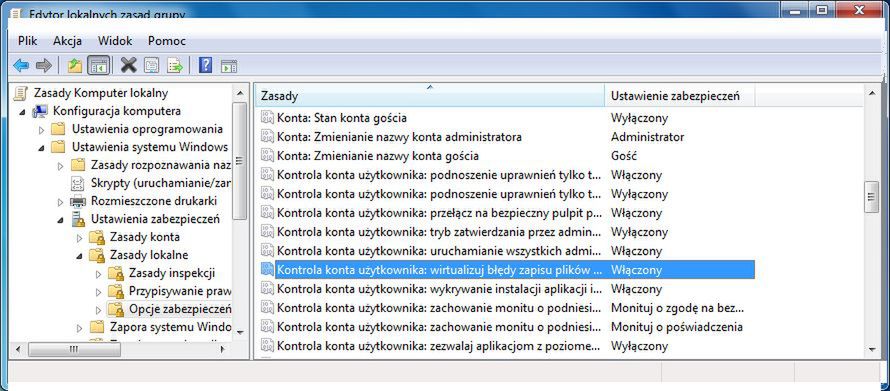Expand the Zasady konta node
Image resolution: width=890 pixels, height=391 pixels.
[x=79, y=238]
